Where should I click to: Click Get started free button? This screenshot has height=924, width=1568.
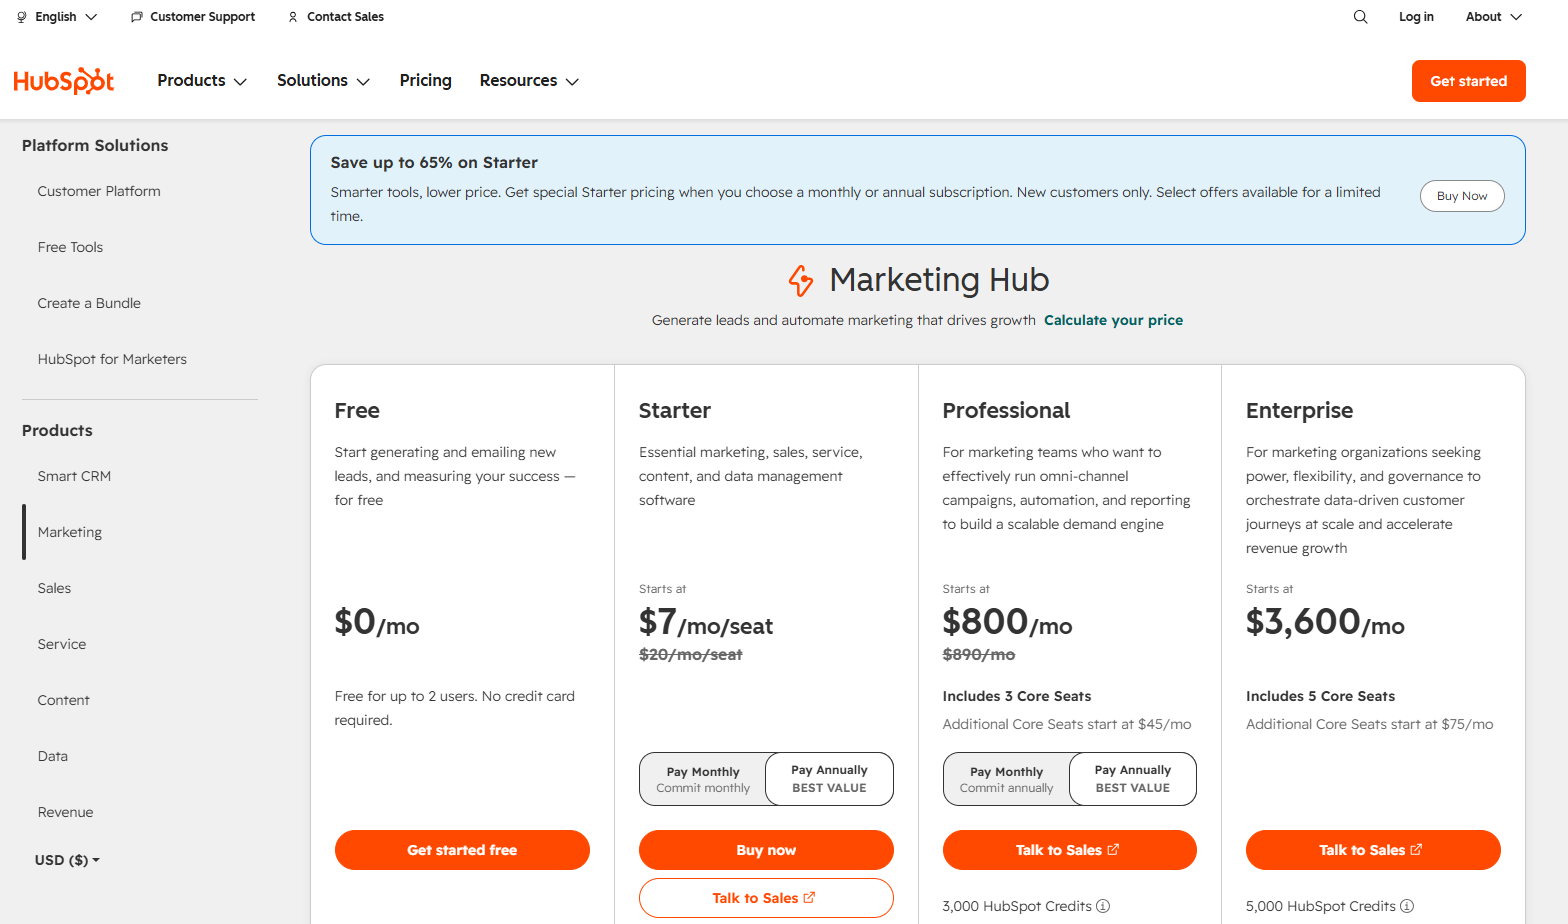click(x=462, y=850)
